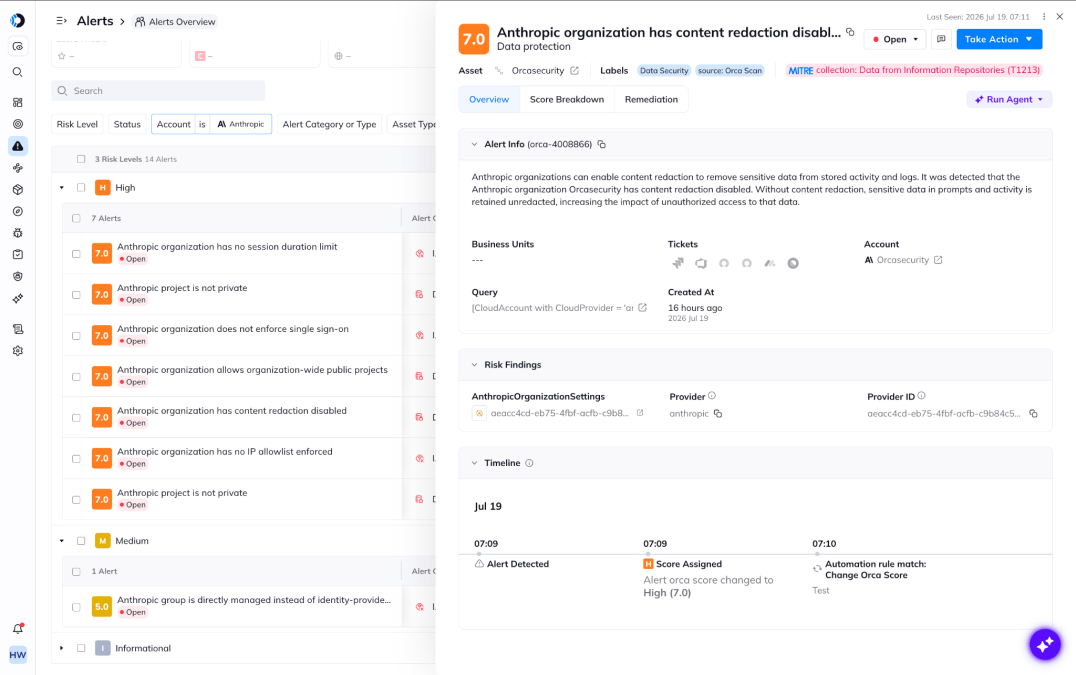The image size is (1076, 675).
Task: Select all with the 3 Risk Levels checkbox
Action: click(81, 159)
